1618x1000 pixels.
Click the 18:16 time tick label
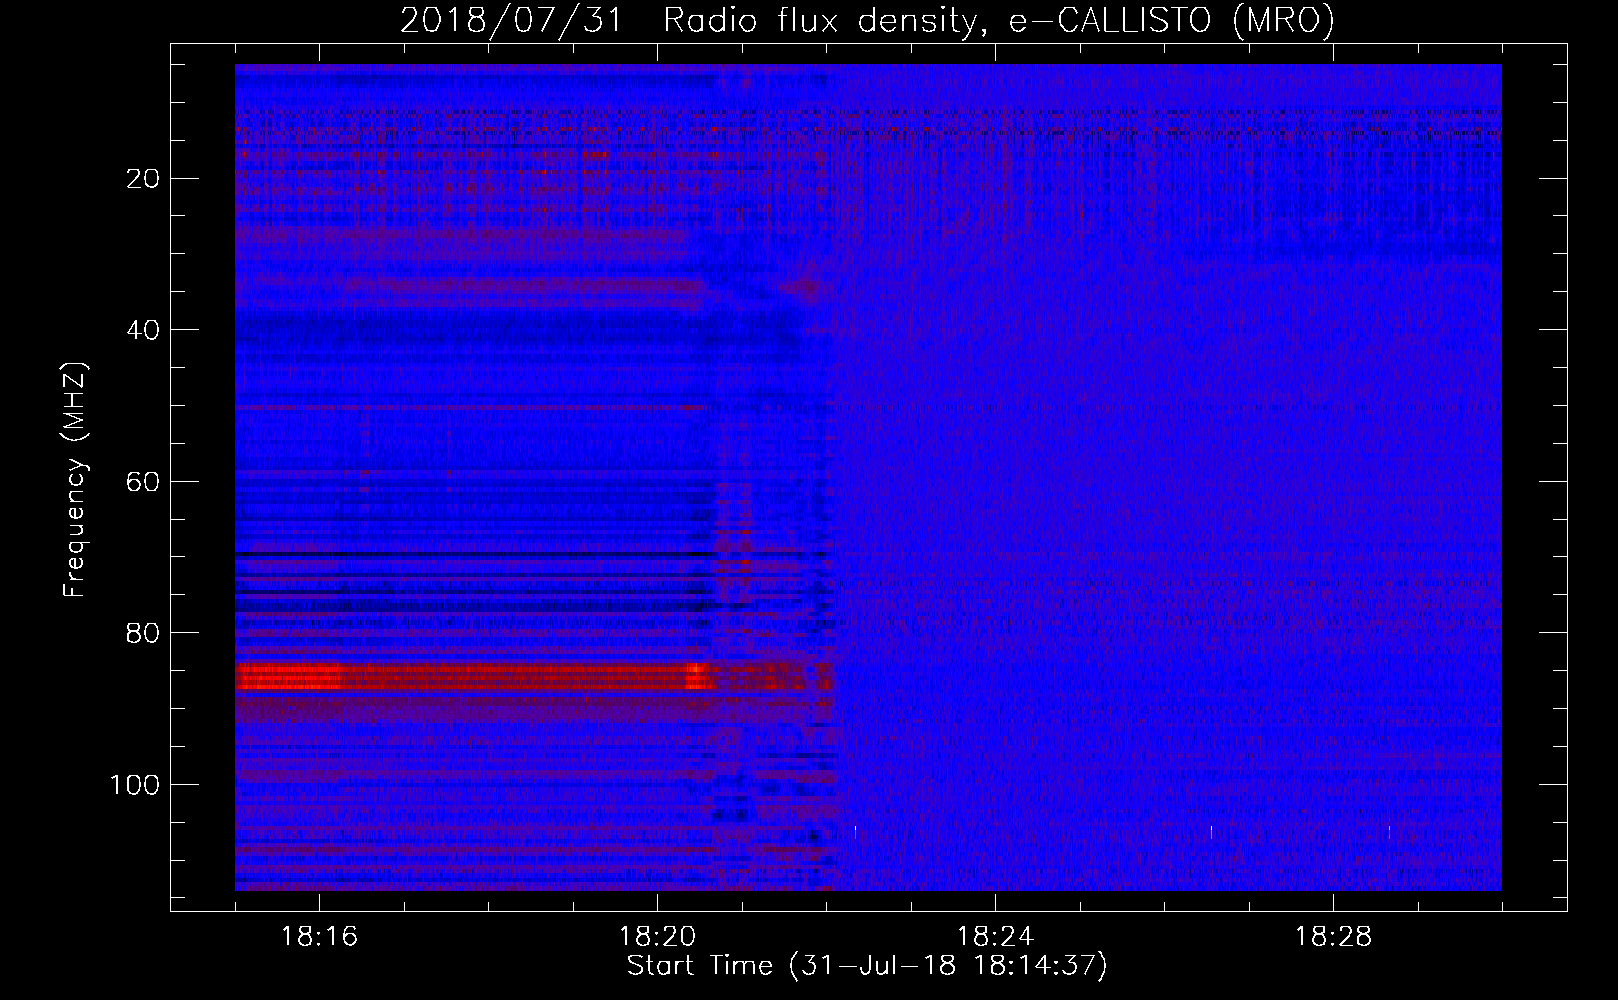tap(320, 937)
